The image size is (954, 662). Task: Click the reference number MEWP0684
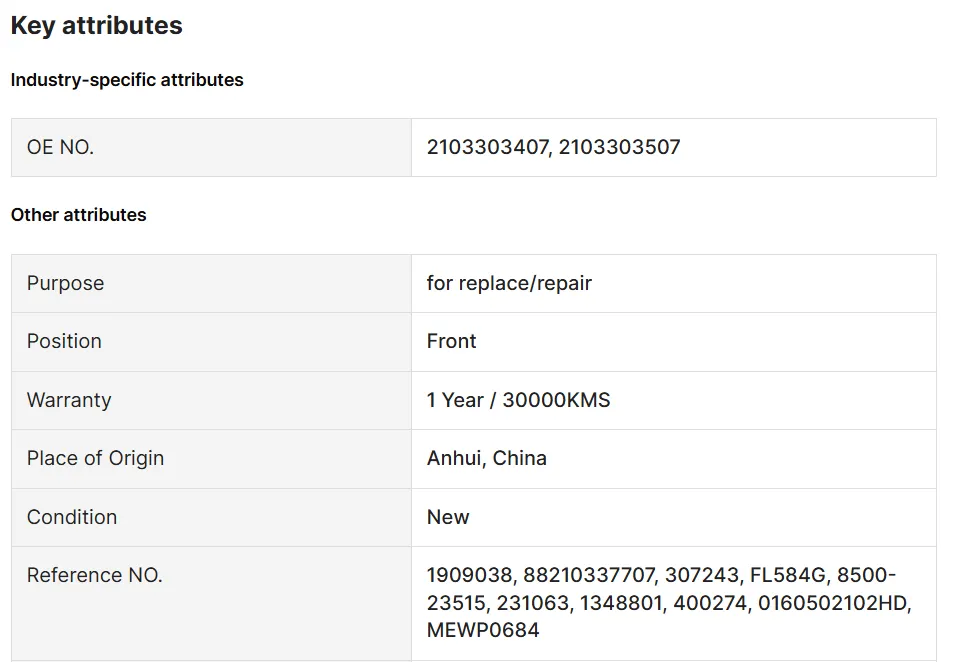click(483, 631)
